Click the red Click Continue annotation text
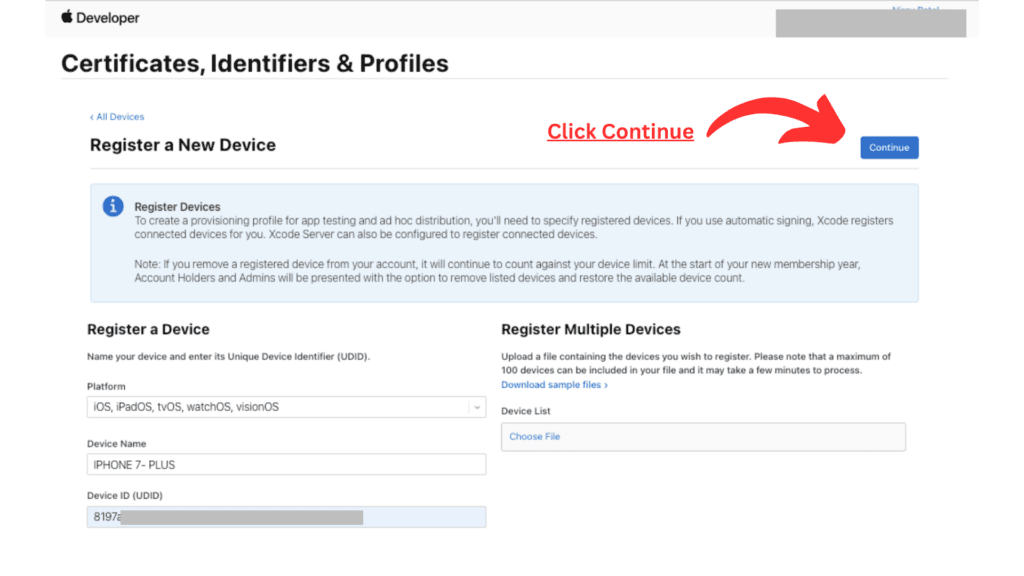1024x576 pixels. coord(620,132)
